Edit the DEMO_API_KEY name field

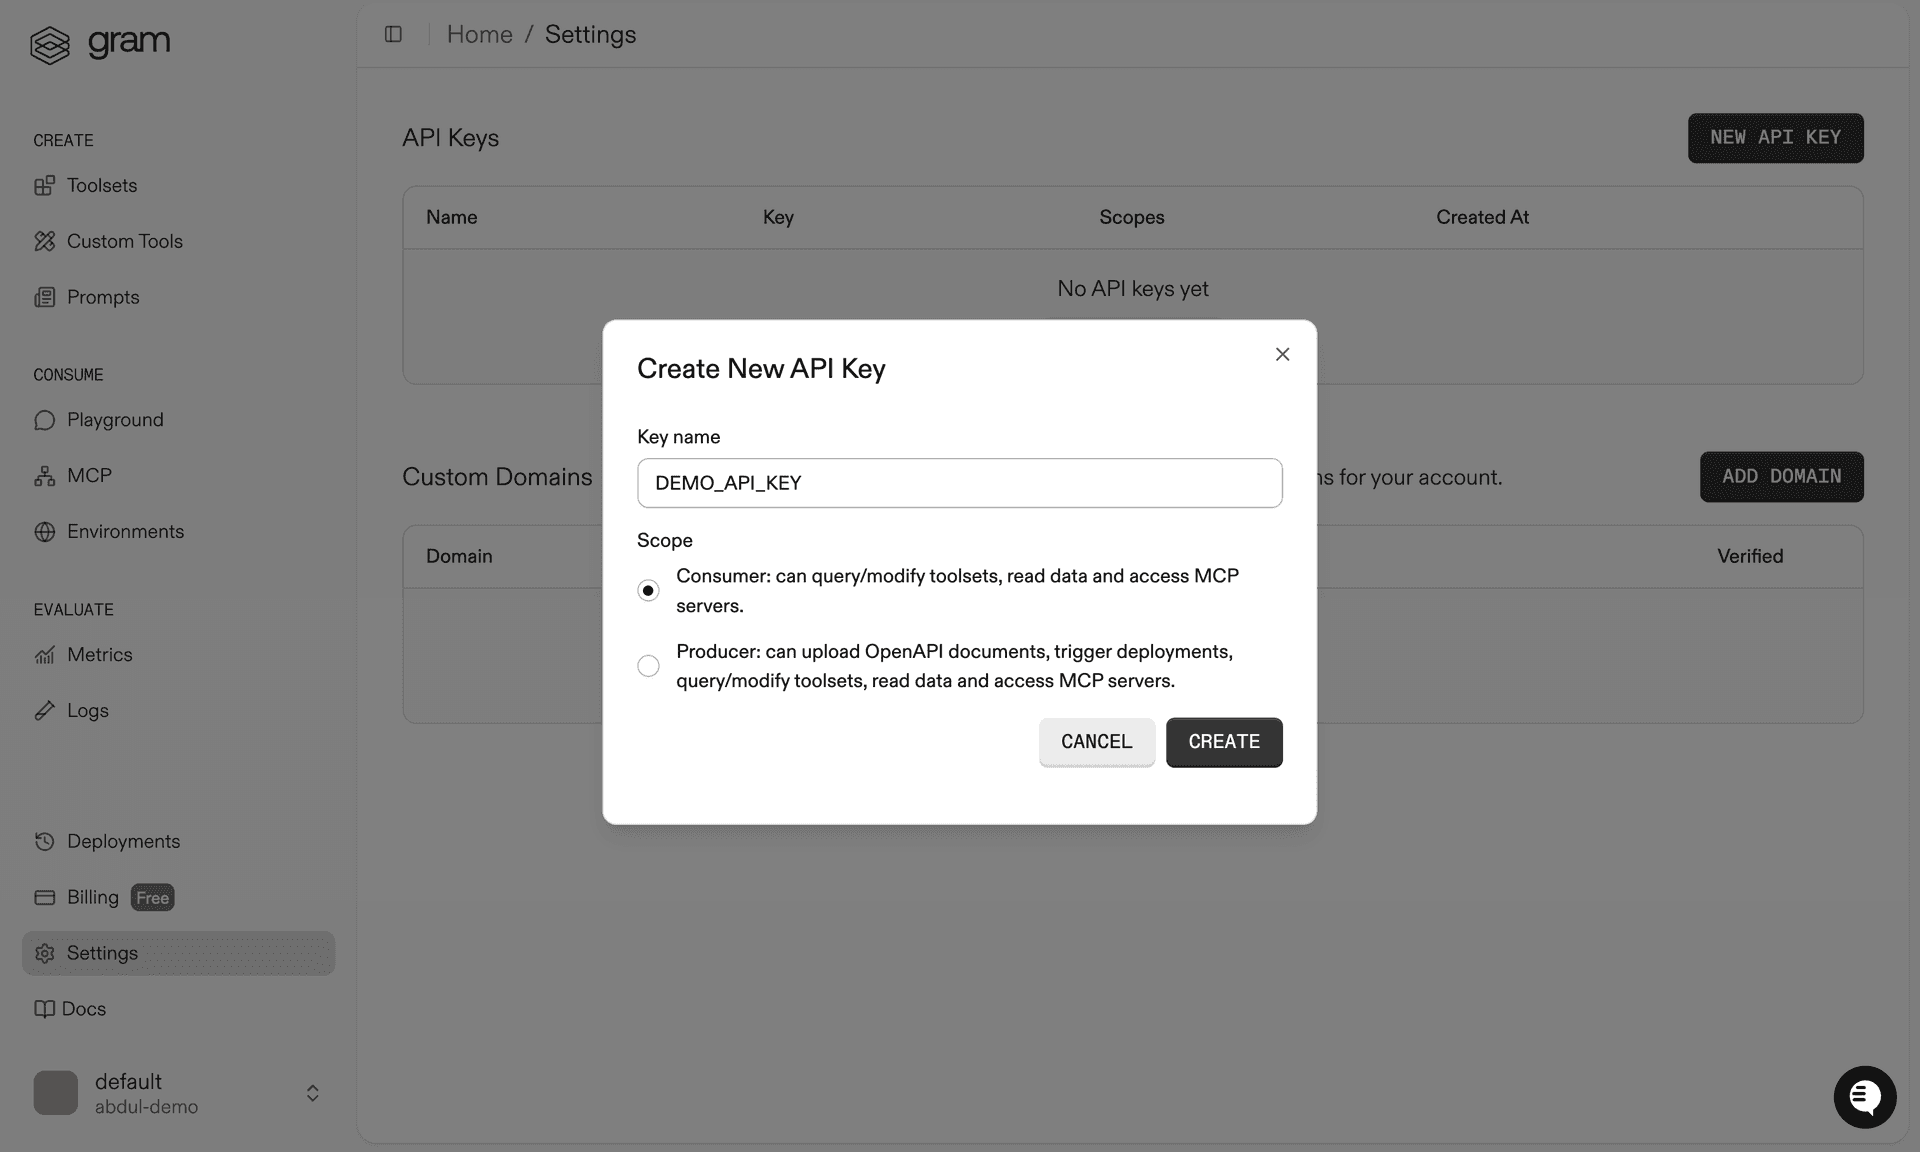[959, 483]
